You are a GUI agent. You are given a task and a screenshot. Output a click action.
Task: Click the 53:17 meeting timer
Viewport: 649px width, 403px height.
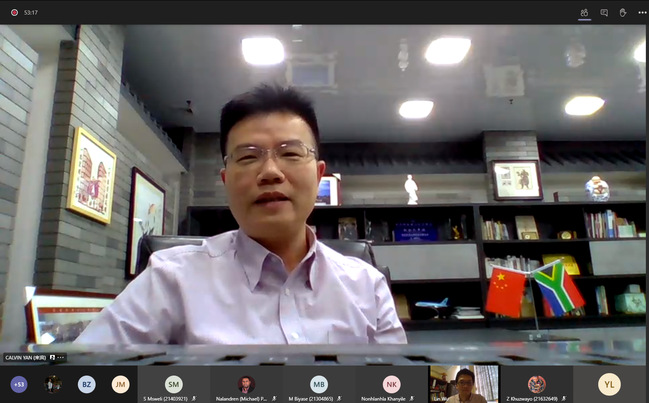click(x=30, y=12)
